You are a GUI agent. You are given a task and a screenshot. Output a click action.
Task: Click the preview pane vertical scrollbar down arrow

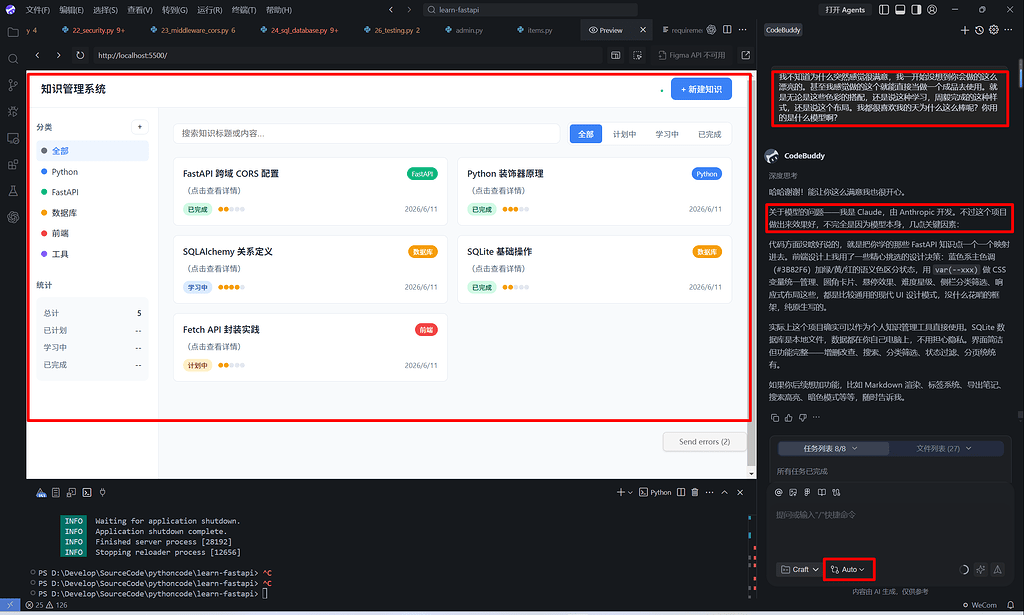[x=751, y=474]
